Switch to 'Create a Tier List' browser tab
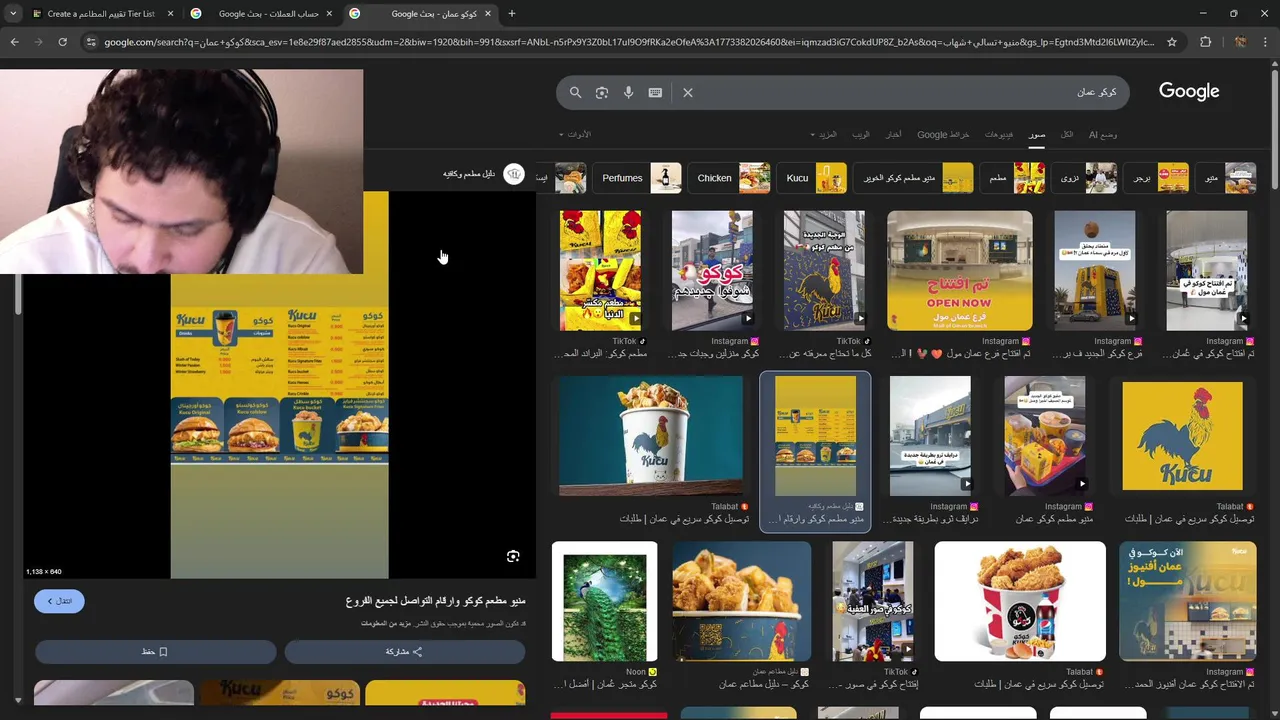This screenshot has height=720, width=1280. point(100,14)
